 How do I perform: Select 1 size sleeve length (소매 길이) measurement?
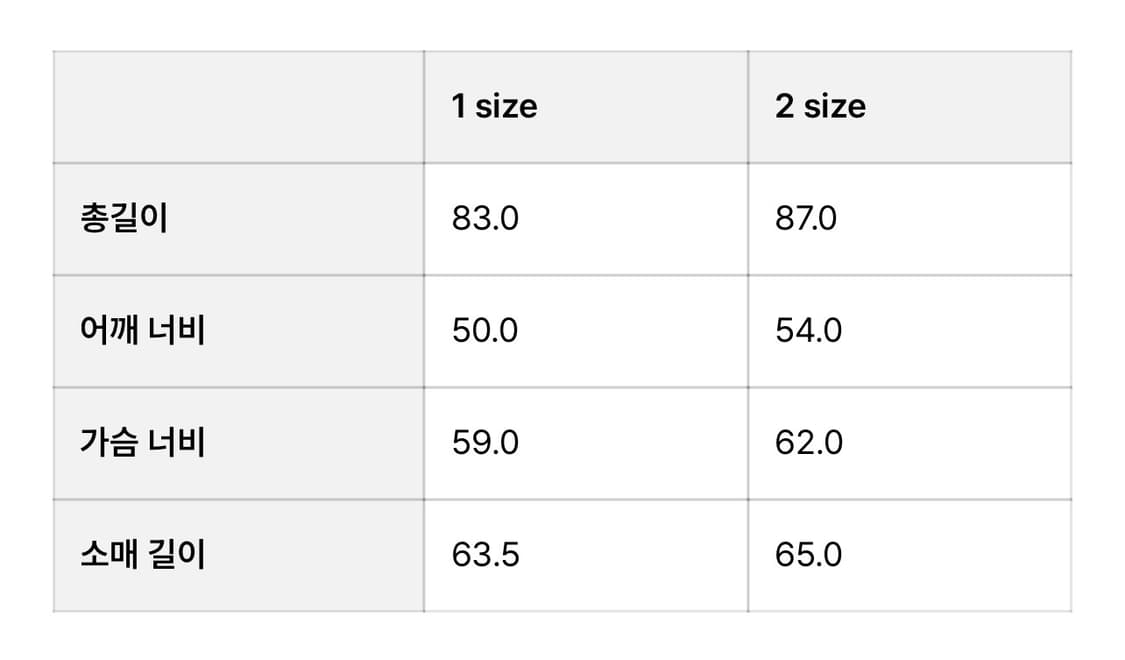pyautogui.click(x=485, y=554)
